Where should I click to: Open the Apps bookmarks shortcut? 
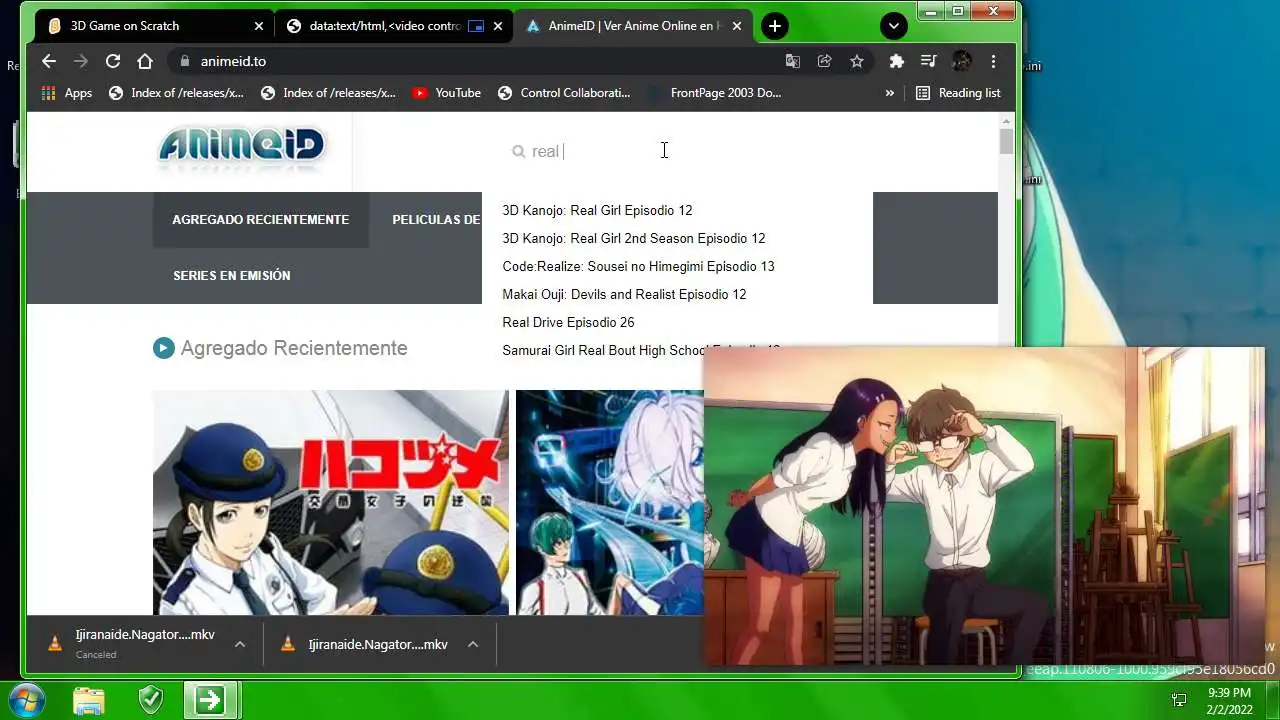(x=66, y=93)
